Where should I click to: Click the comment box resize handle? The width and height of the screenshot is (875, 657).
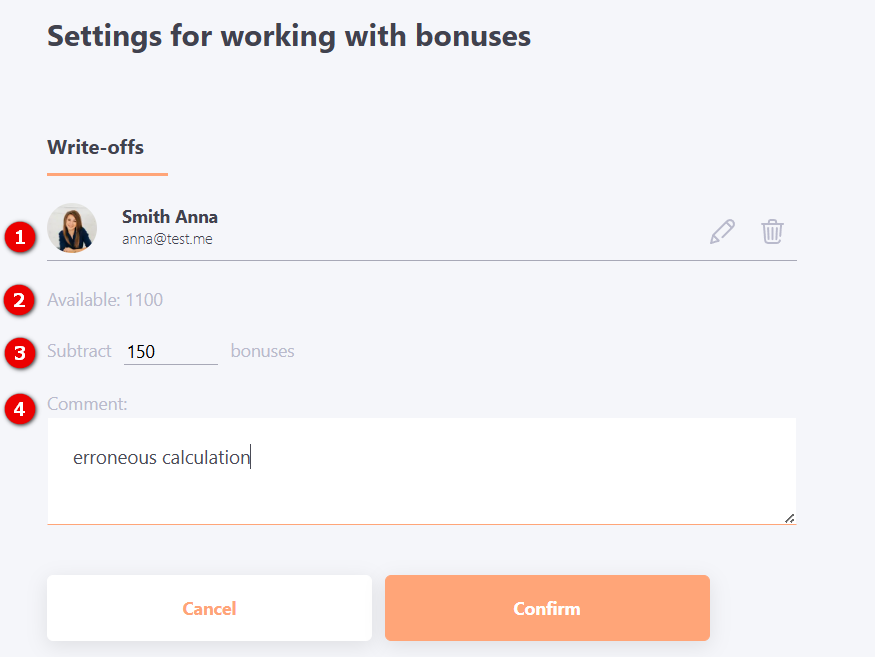pyautogui.click(x=789, y=517)
